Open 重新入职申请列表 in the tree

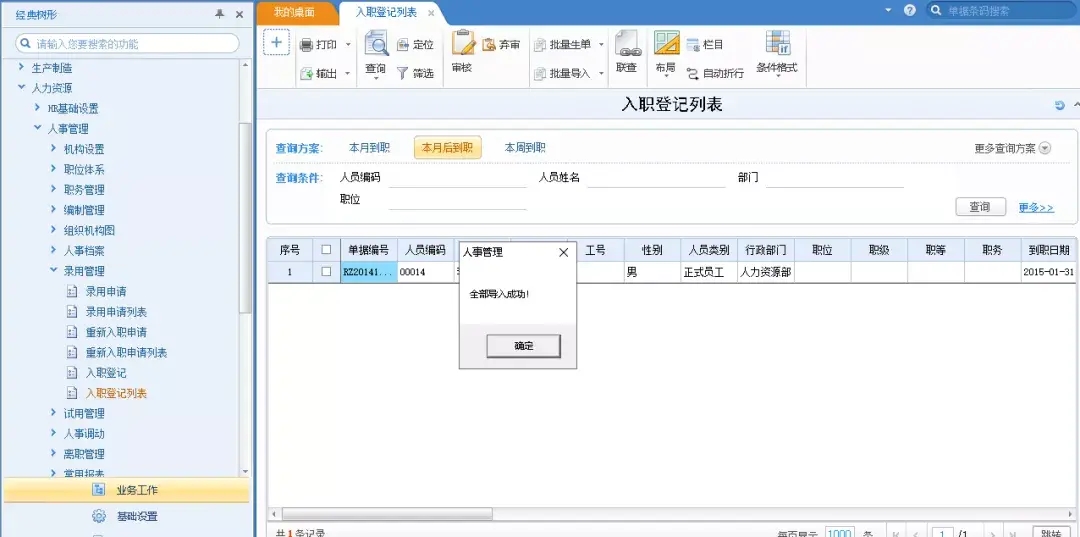pos(126,352)
